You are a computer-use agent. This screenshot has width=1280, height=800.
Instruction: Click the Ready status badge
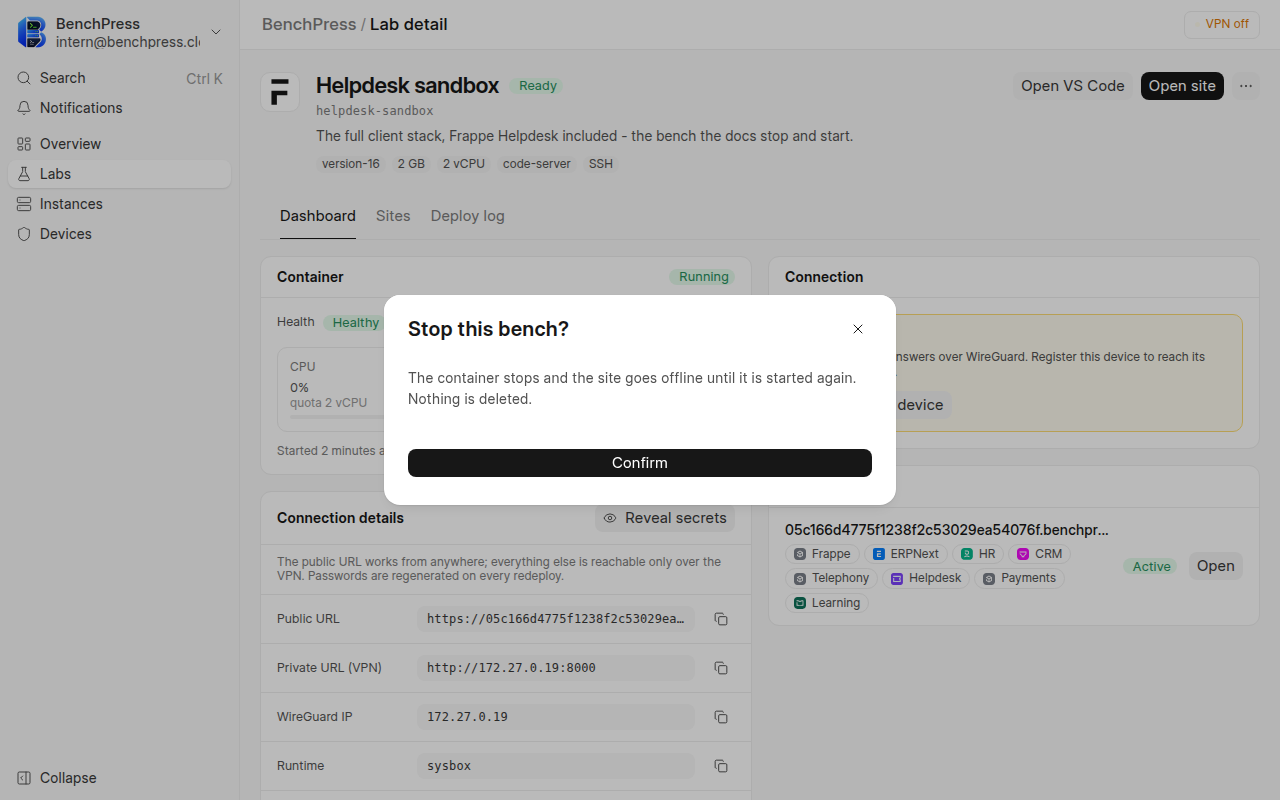click(538, 86)
